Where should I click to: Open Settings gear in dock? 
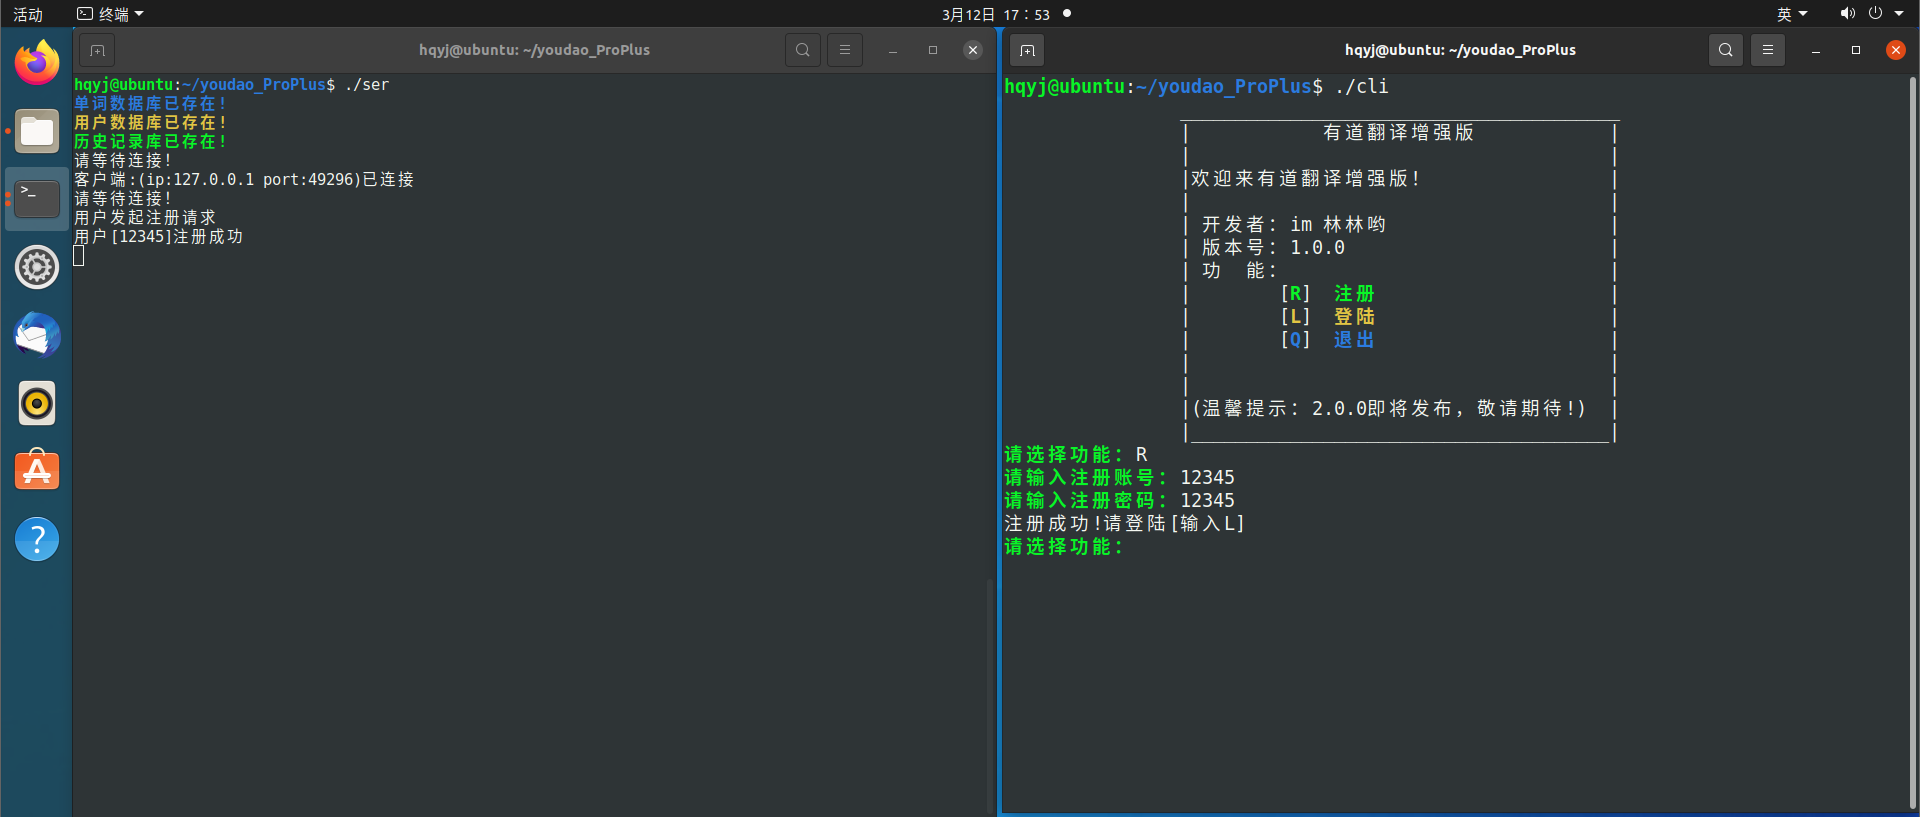37,267
